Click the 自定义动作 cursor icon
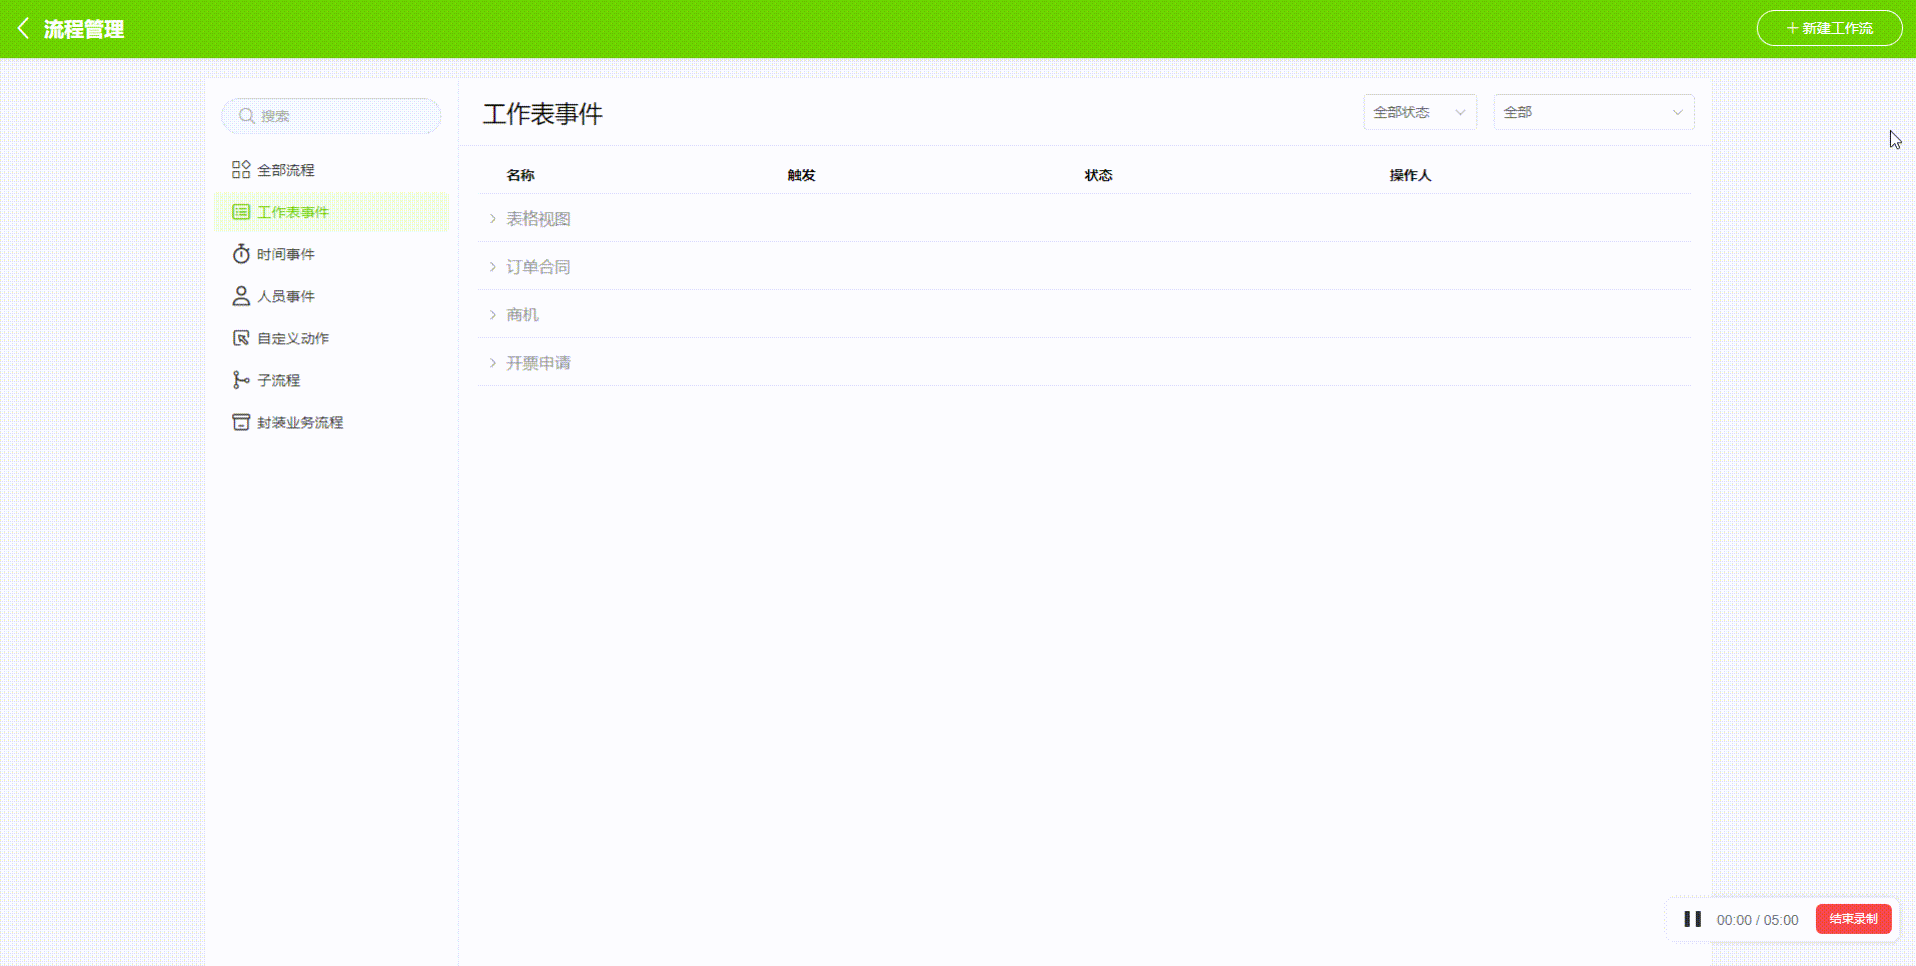This screenshot has width=1916, height=966. 241,338
